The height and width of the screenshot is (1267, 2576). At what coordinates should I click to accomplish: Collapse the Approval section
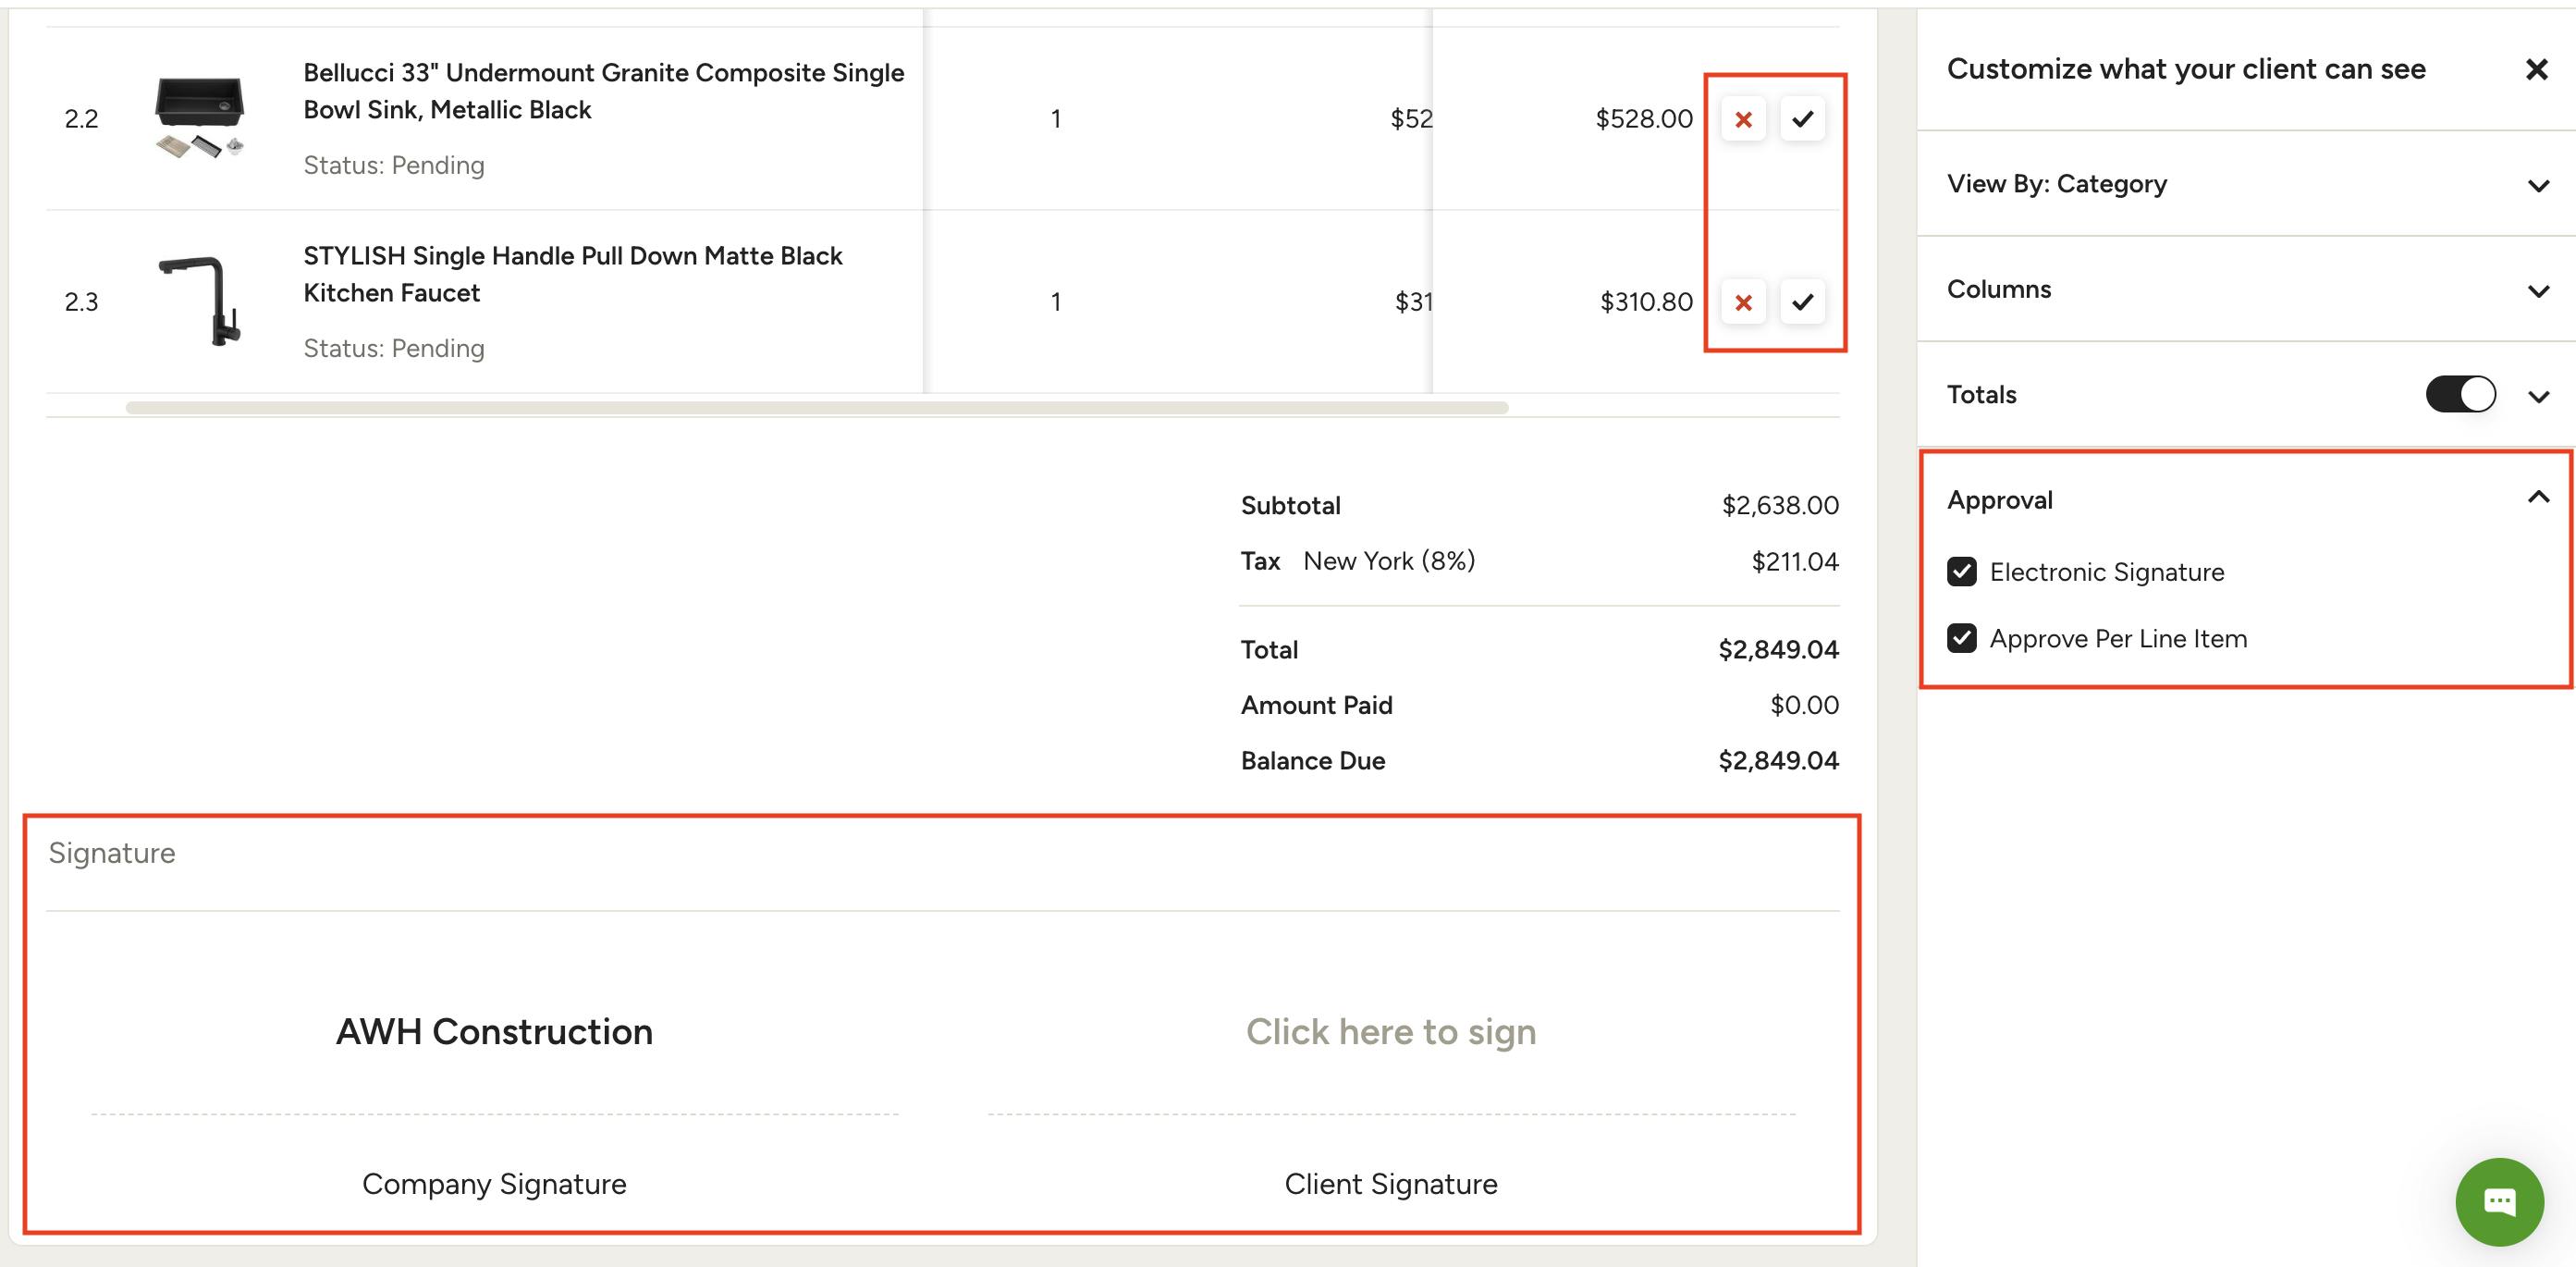pos(2537,498)
